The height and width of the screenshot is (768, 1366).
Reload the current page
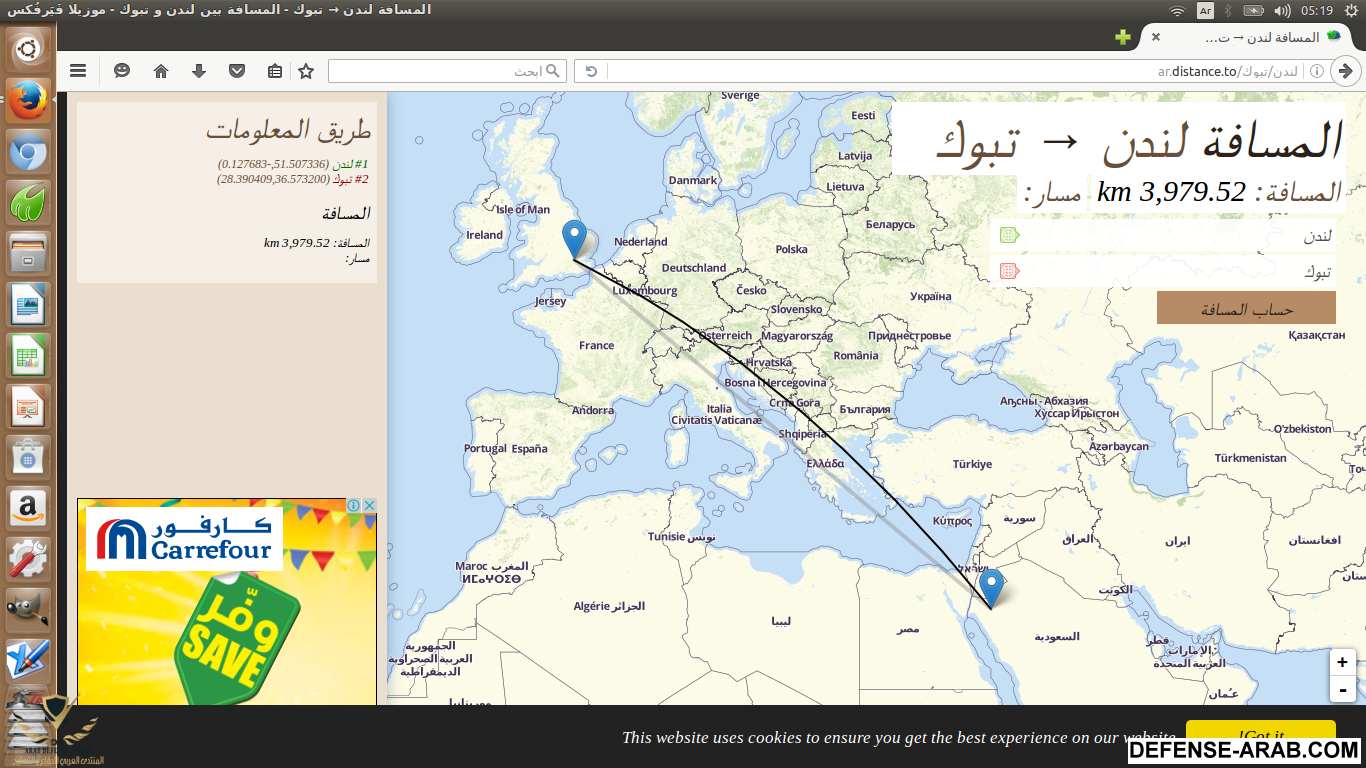click(590, 71)
